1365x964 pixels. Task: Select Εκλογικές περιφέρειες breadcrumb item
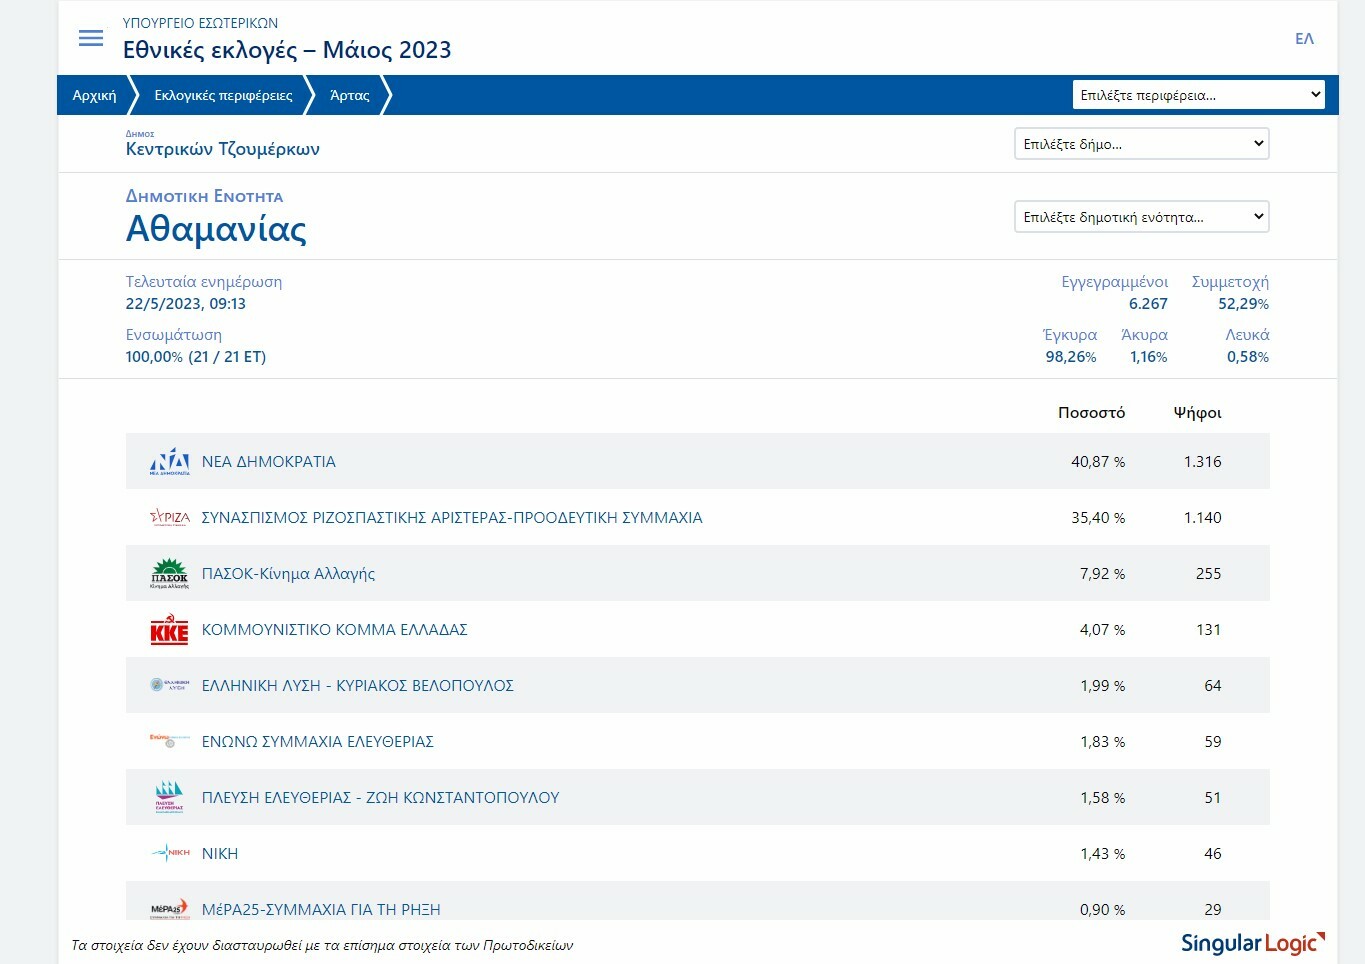223,95
